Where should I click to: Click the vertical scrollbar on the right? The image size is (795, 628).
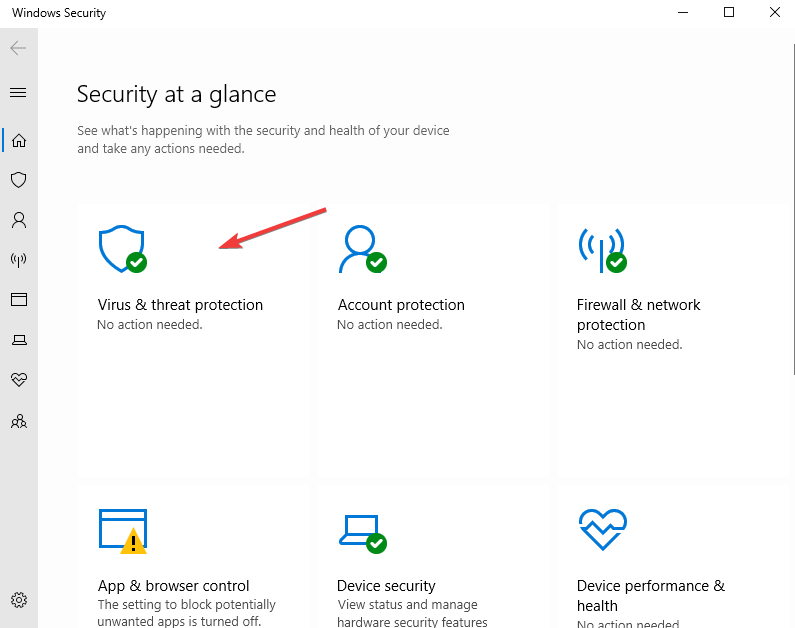[793, 208]
